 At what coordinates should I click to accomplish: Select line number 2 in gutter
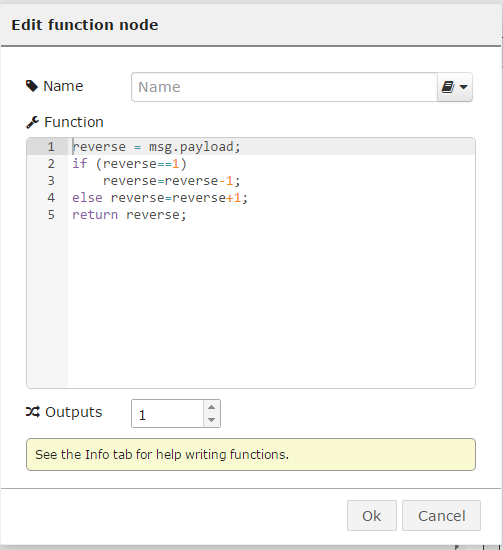(x=51, y=164)
